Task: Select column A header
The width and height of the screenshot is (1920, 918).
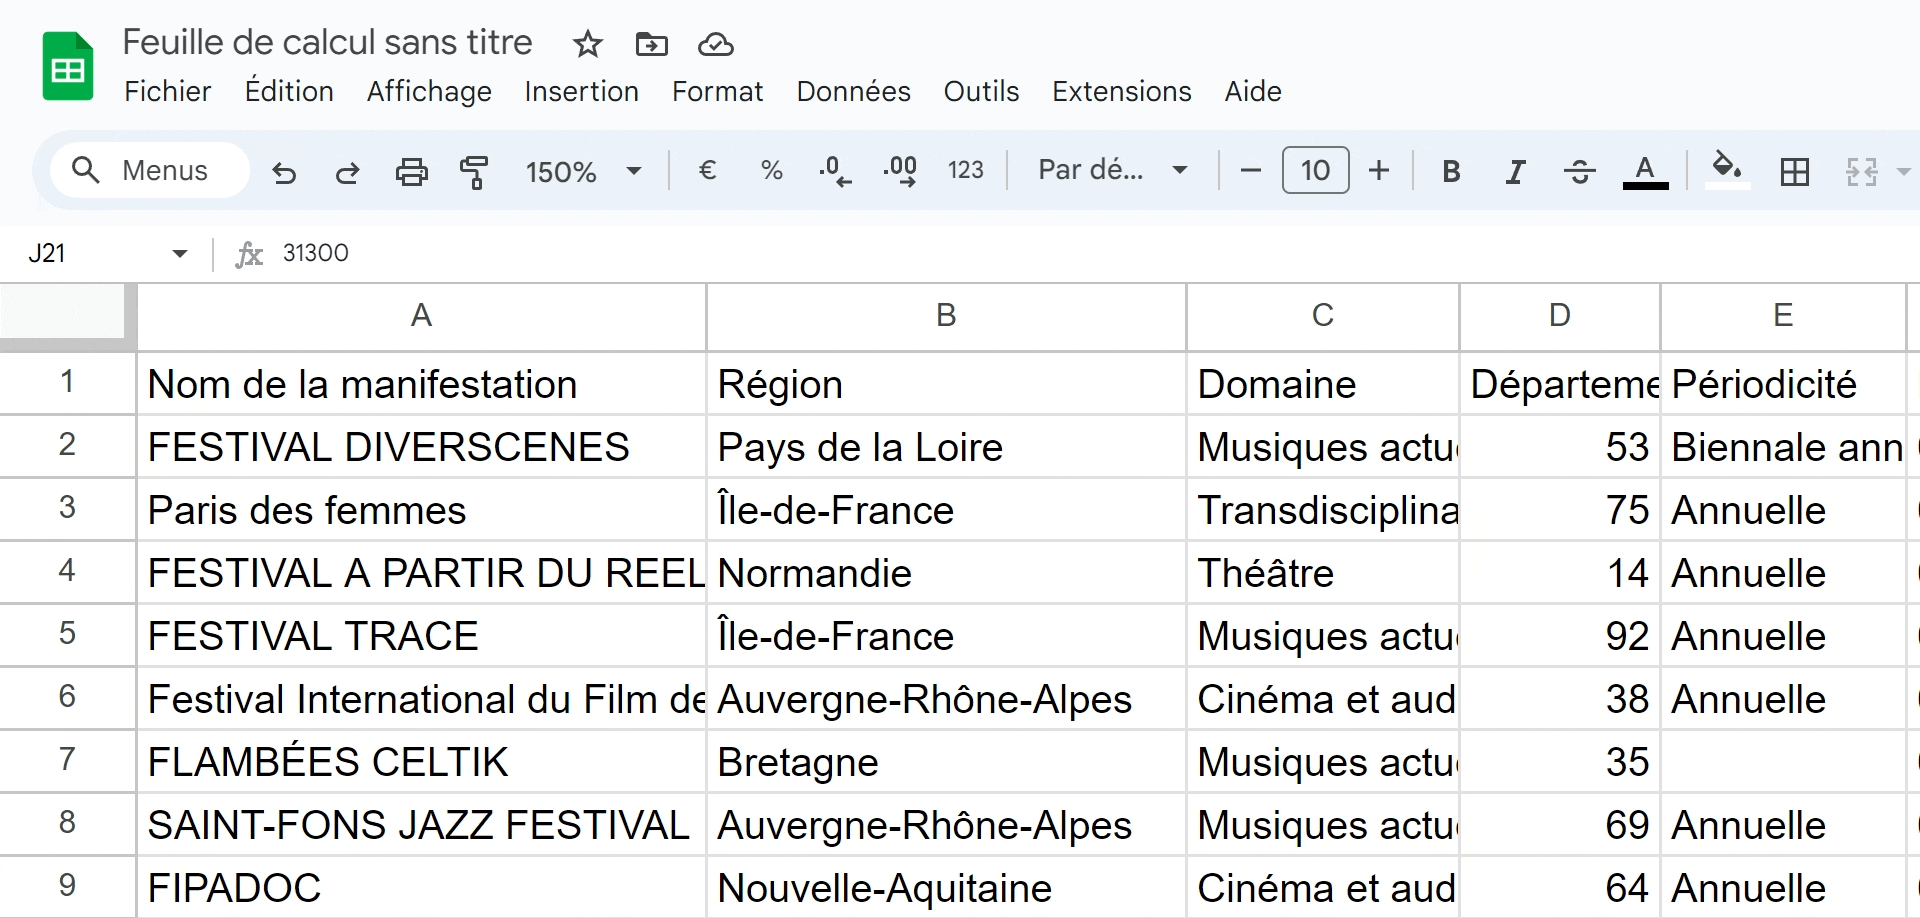Action: click(421, 316)
